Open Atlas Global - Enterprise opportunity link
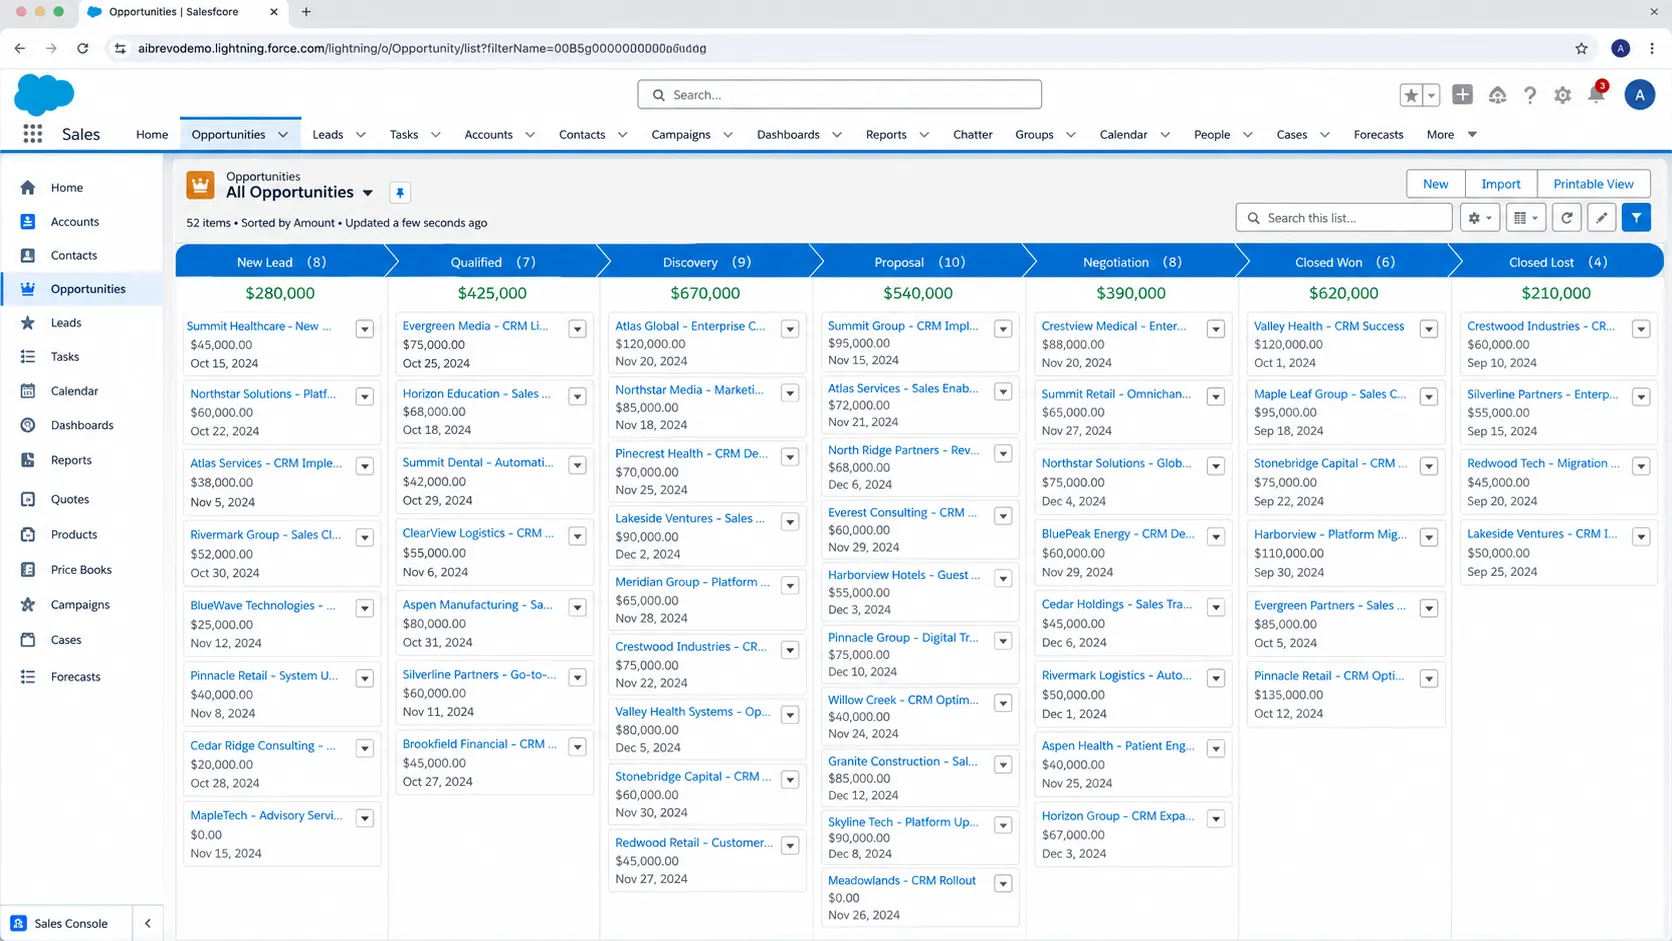The width and height of the screenshot is (1672, 941). 690,326
